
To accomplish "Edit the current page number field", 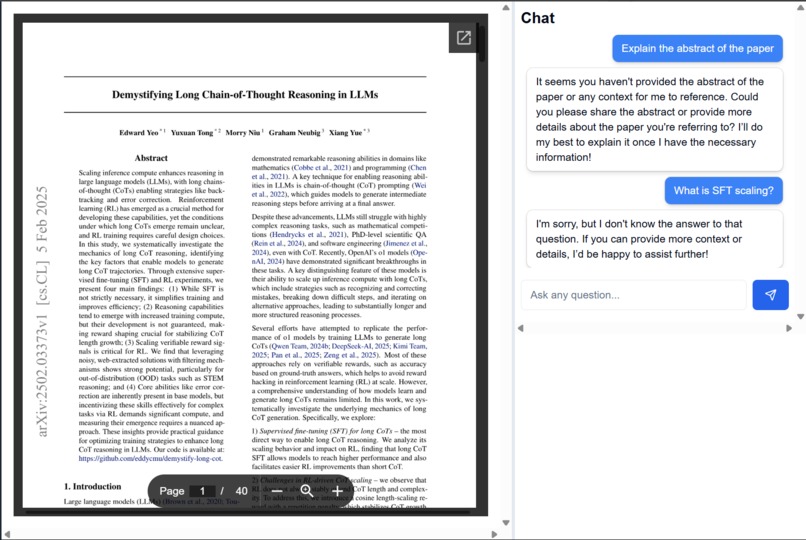I will (202, 491).
